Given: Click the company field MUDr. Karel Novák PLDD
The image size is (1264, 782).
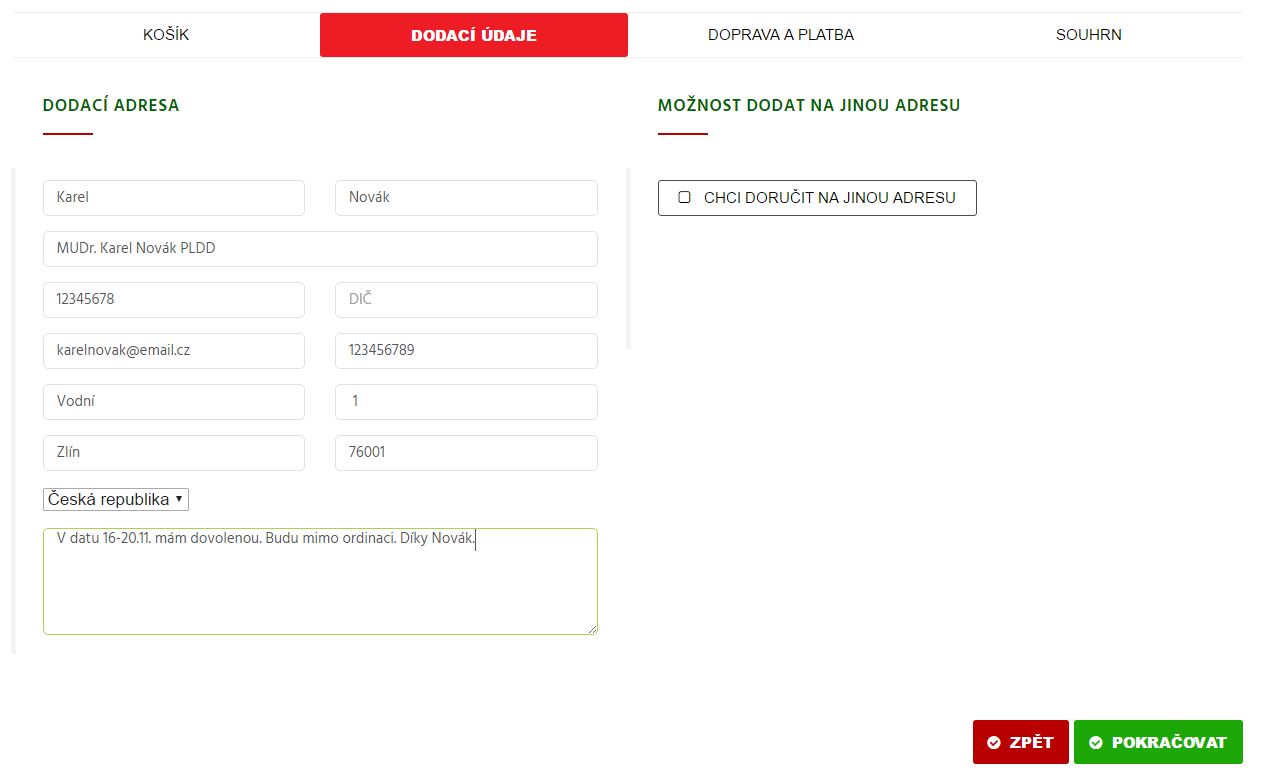Looking at the screenshot, I should 320,249.
